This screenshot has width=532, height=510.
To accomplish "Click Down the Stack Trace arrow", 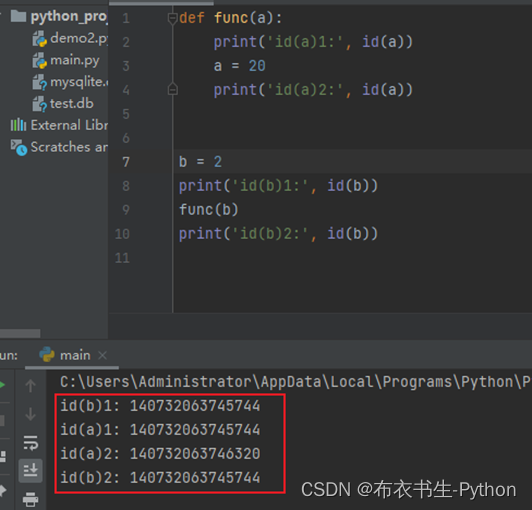I will [31, 414].
